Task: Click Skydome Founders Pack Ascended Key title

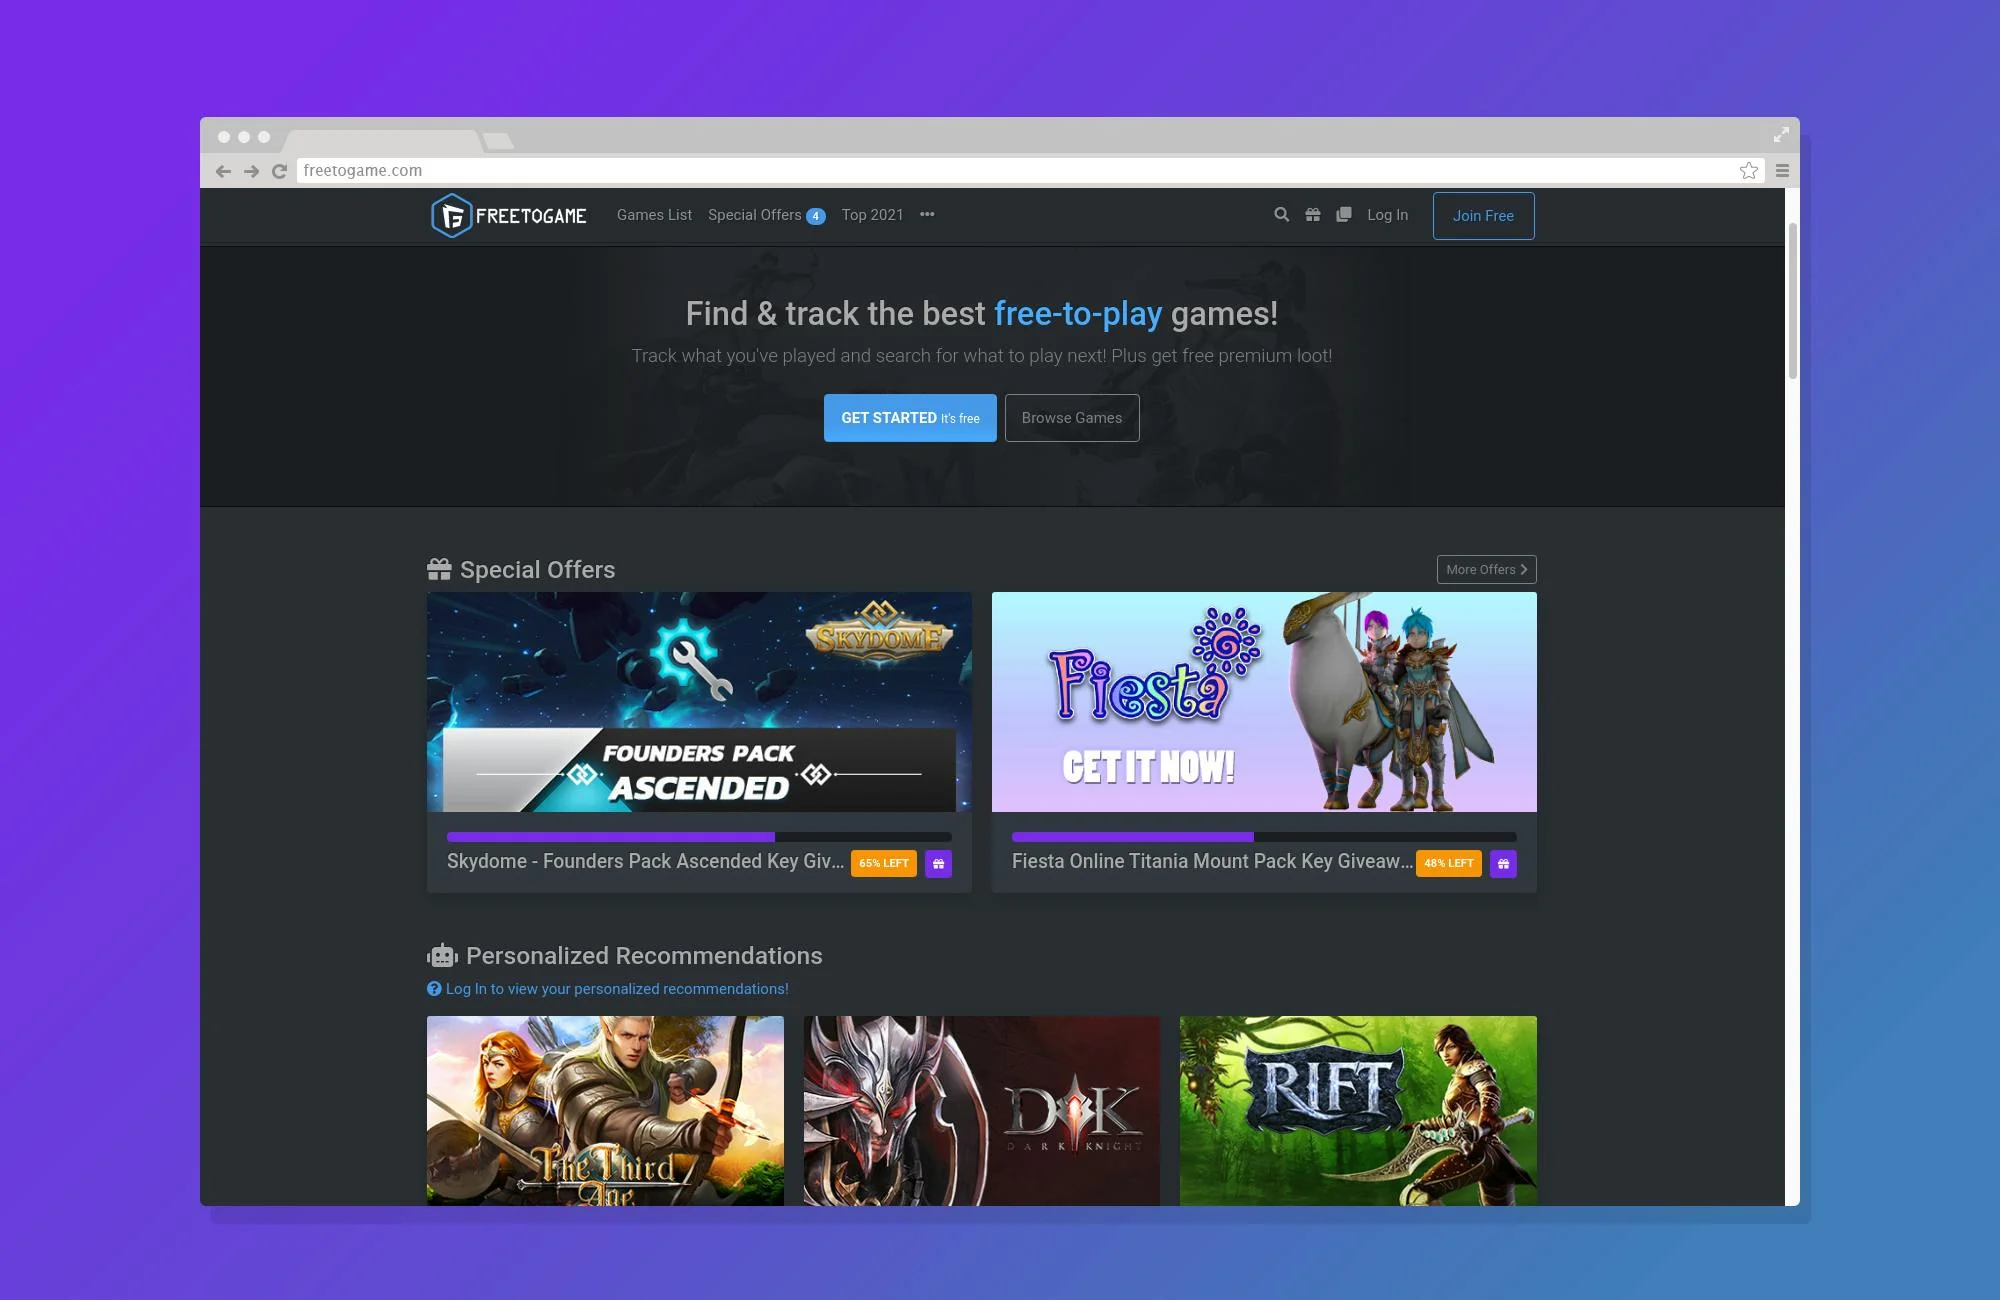Action: pos(645,861)
